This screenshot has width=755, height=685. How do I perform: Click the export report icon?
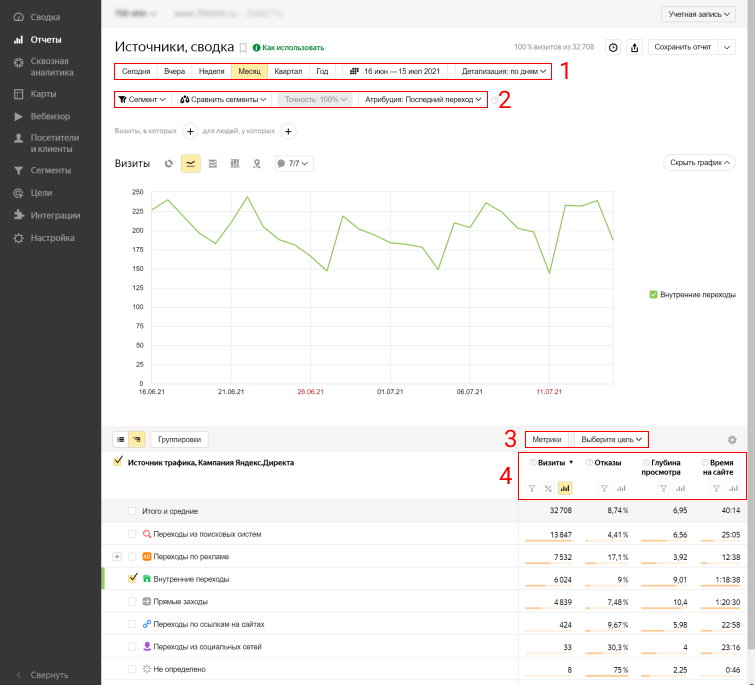coord(634,47)
